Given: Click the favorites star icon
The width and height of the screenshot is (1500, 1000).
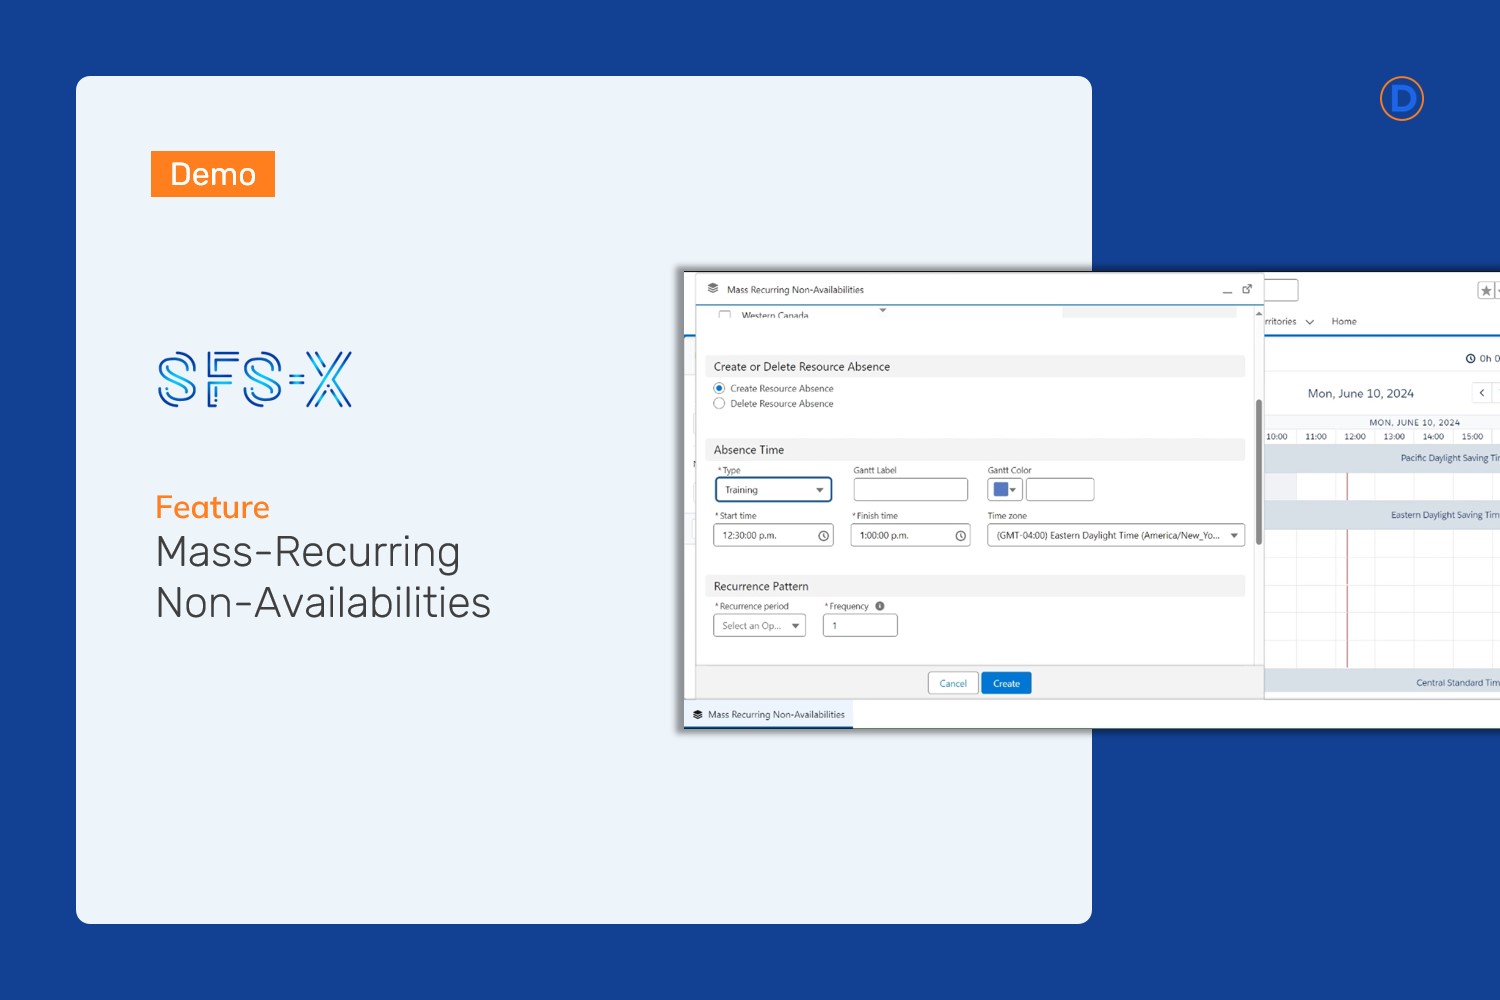Looking at the screenshot, I should pos(1486,291).
